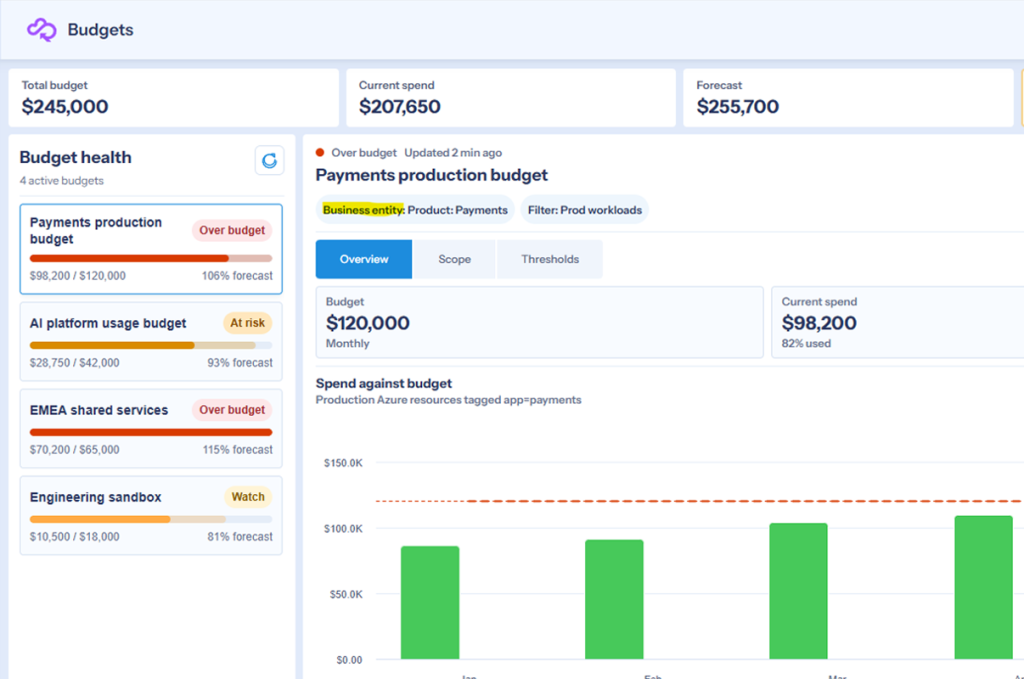Click the Mar bar in spend chart
The height and width of the screenshot is (679, 1024).
pyautogui.click(x=798, y=591)
